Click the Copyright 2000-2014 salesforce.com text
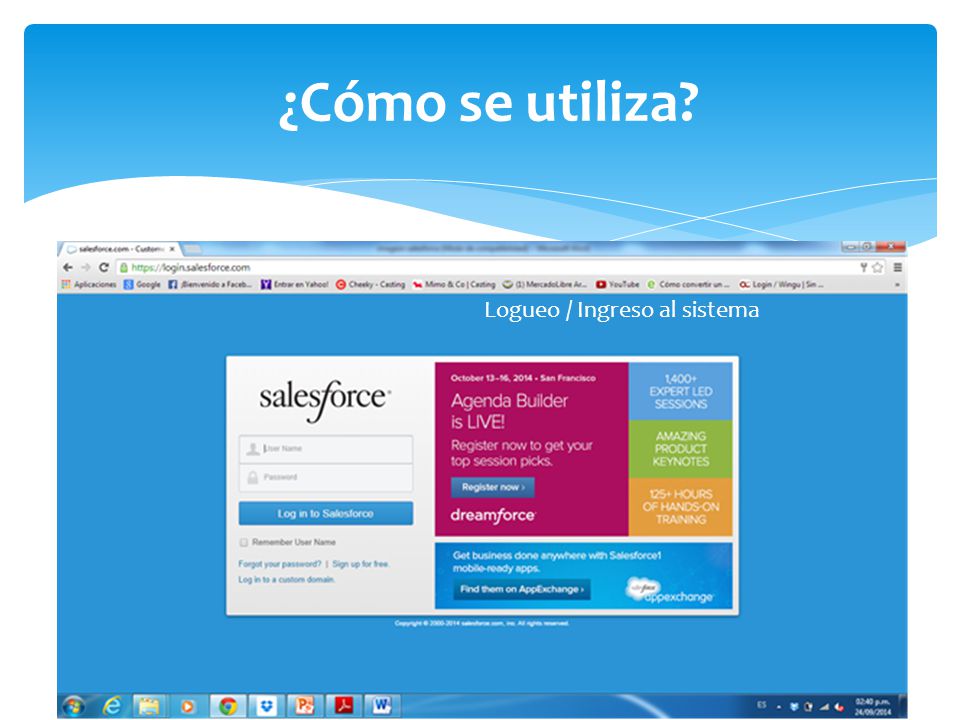This screenshot has width=960, height=720. coord(482,623)
